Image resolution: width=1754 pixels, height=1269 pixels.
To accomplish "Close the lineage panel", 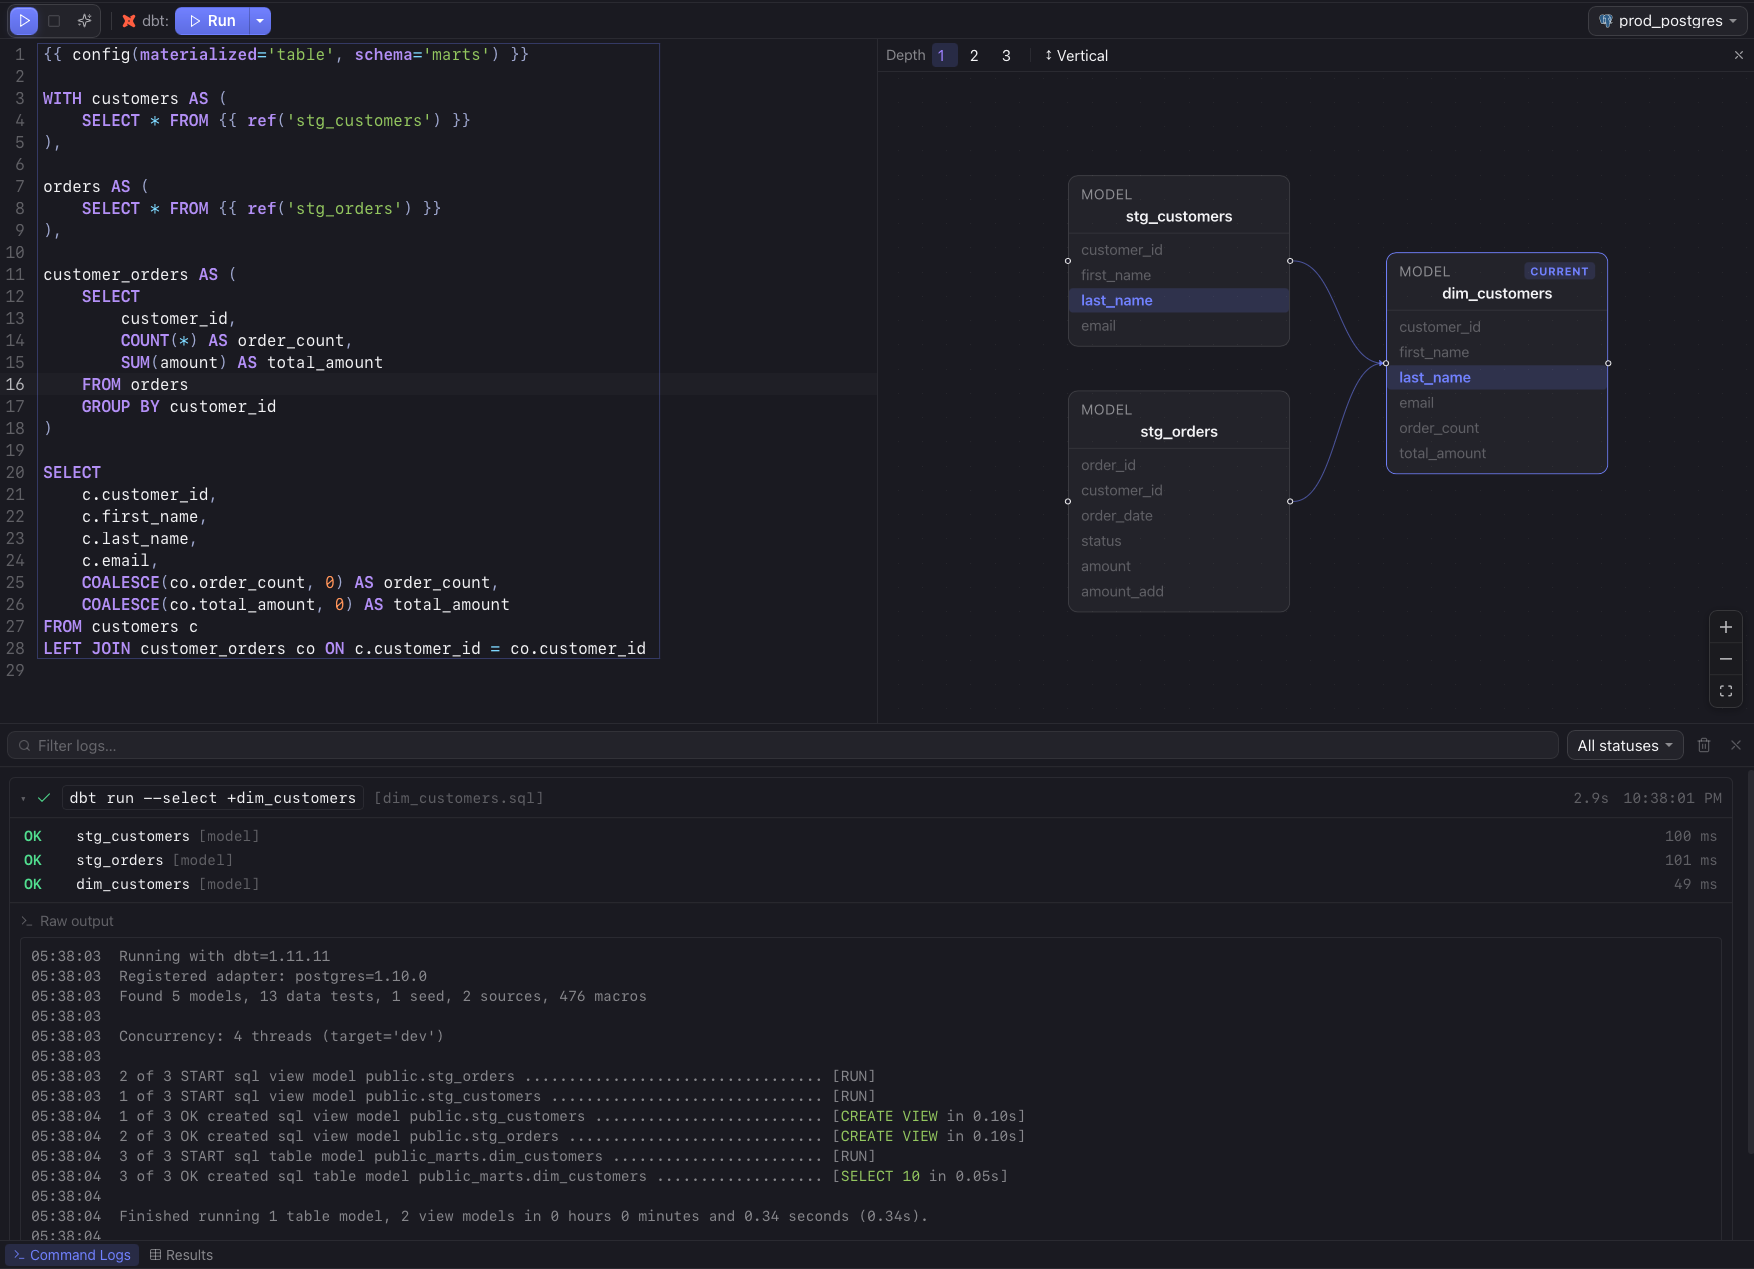I will (1738, 56).
